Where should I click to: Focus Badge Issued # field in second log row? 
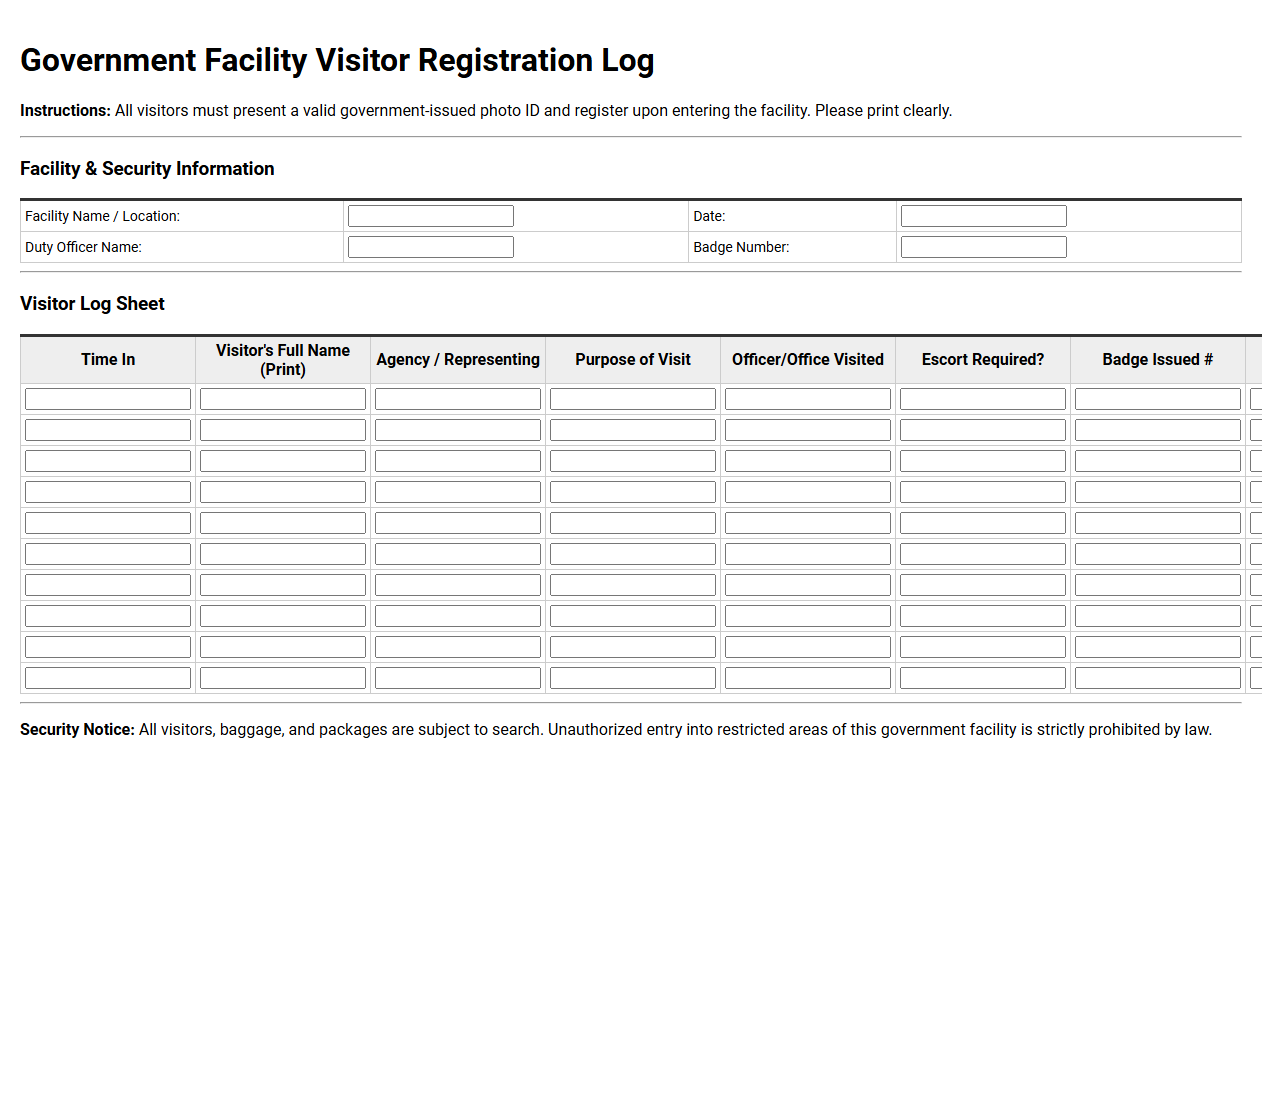tap(1158, 430)
